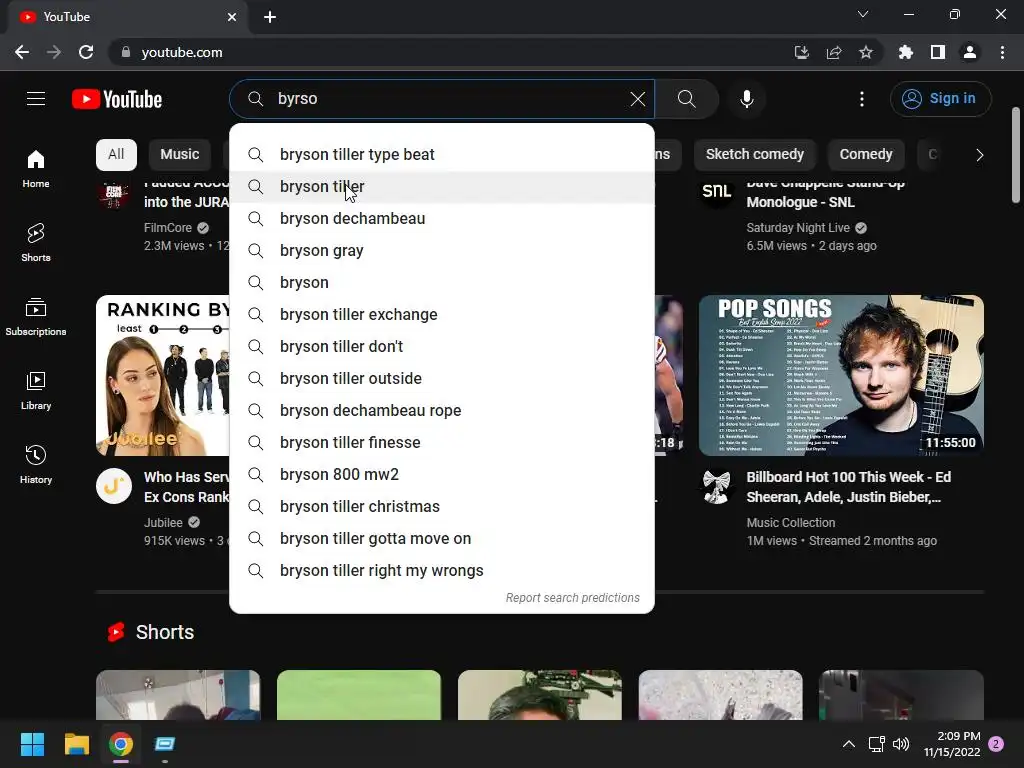Choose suggestion 'bryson tiller right my wrongs'
This screenshot has width=1024, height=768.
[442, 571]
